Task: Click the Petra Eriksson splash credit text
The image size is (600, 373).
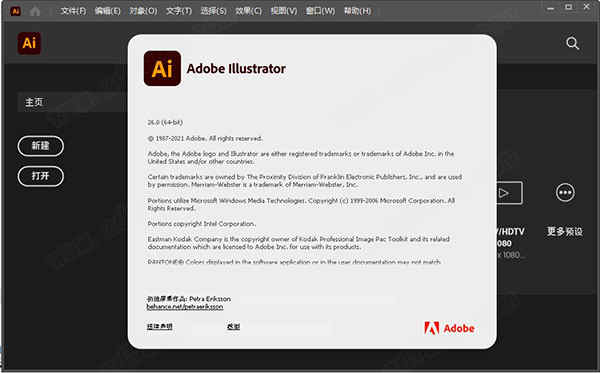Action: [x=189, y=299]
